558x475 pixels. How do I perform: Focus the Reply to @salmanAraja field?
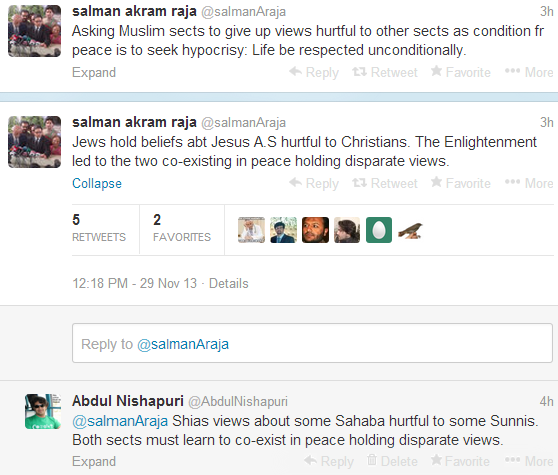pyautogui.click(x=312, y=343)
